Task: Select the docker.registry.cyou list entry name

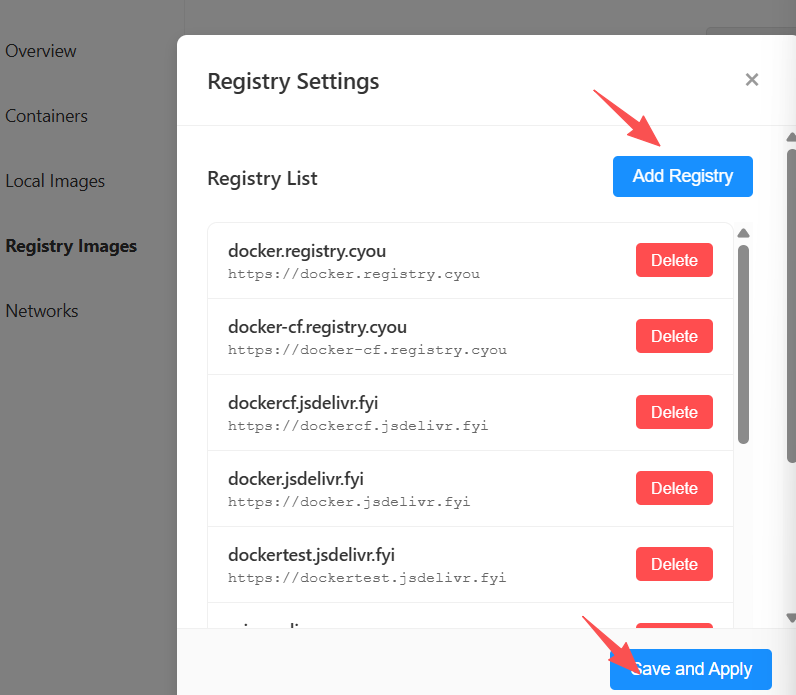Action: click(307, 251)
